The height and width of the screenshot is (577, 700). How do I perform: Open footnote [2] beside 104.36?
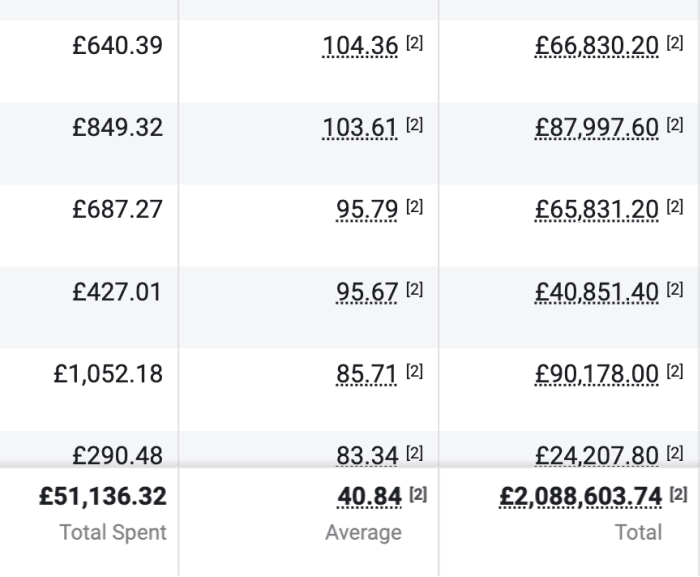coord(414,43)
